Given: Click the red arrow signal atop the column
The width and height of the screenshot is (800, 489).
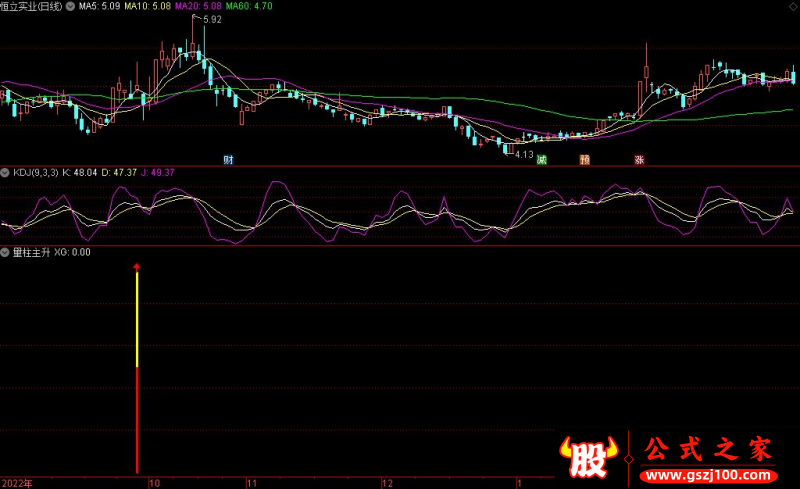Looking at the screenshot, I should [x=137, y=267].
